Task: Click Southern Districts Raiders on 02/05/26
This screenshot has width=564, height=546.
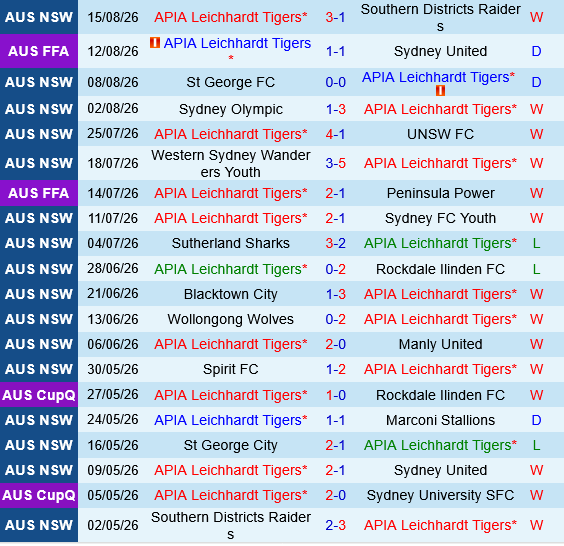Action: [231, 525]
